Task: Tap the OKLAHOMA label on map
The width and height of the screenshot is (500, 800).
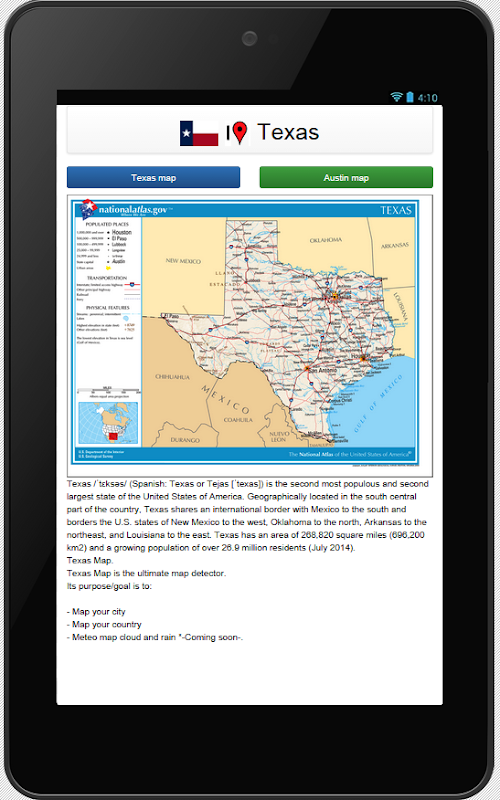Action: point(326,240)
